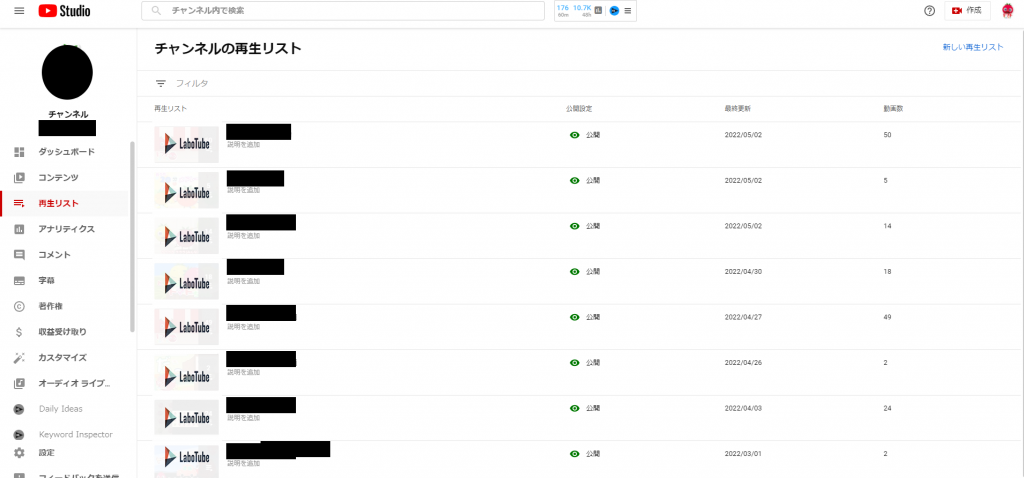This screenshot has width=1024, height=478.
Task: Change 公開 visibility on the 2022/03/01 playlist
Action: coord(574,454)
